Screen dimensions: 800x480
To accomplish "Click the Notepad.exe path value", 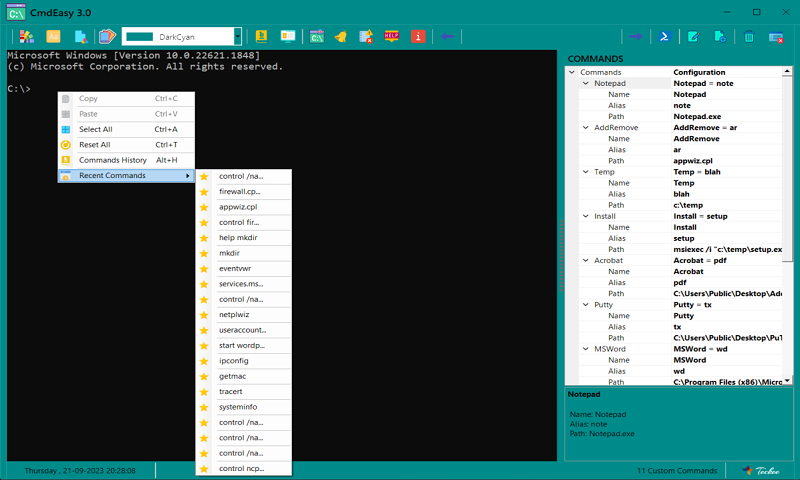I will 697,116.
